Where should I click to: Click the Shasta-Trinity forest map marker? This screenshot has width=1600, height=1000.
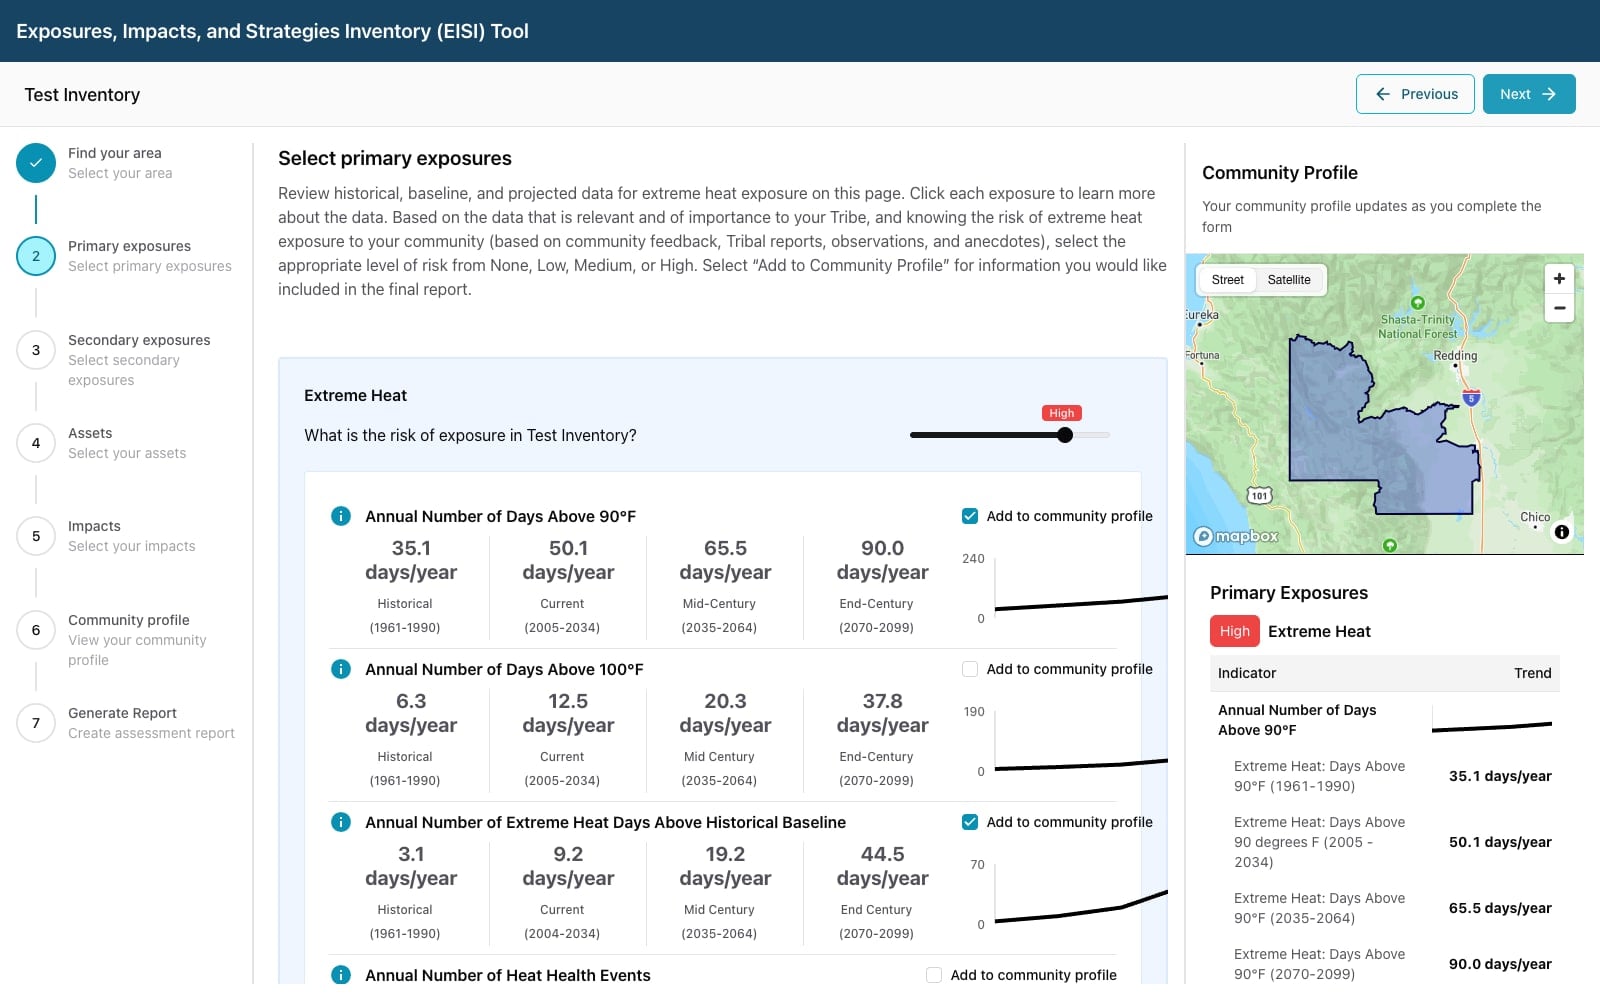pyautogui.click(x=1417, y=303)
